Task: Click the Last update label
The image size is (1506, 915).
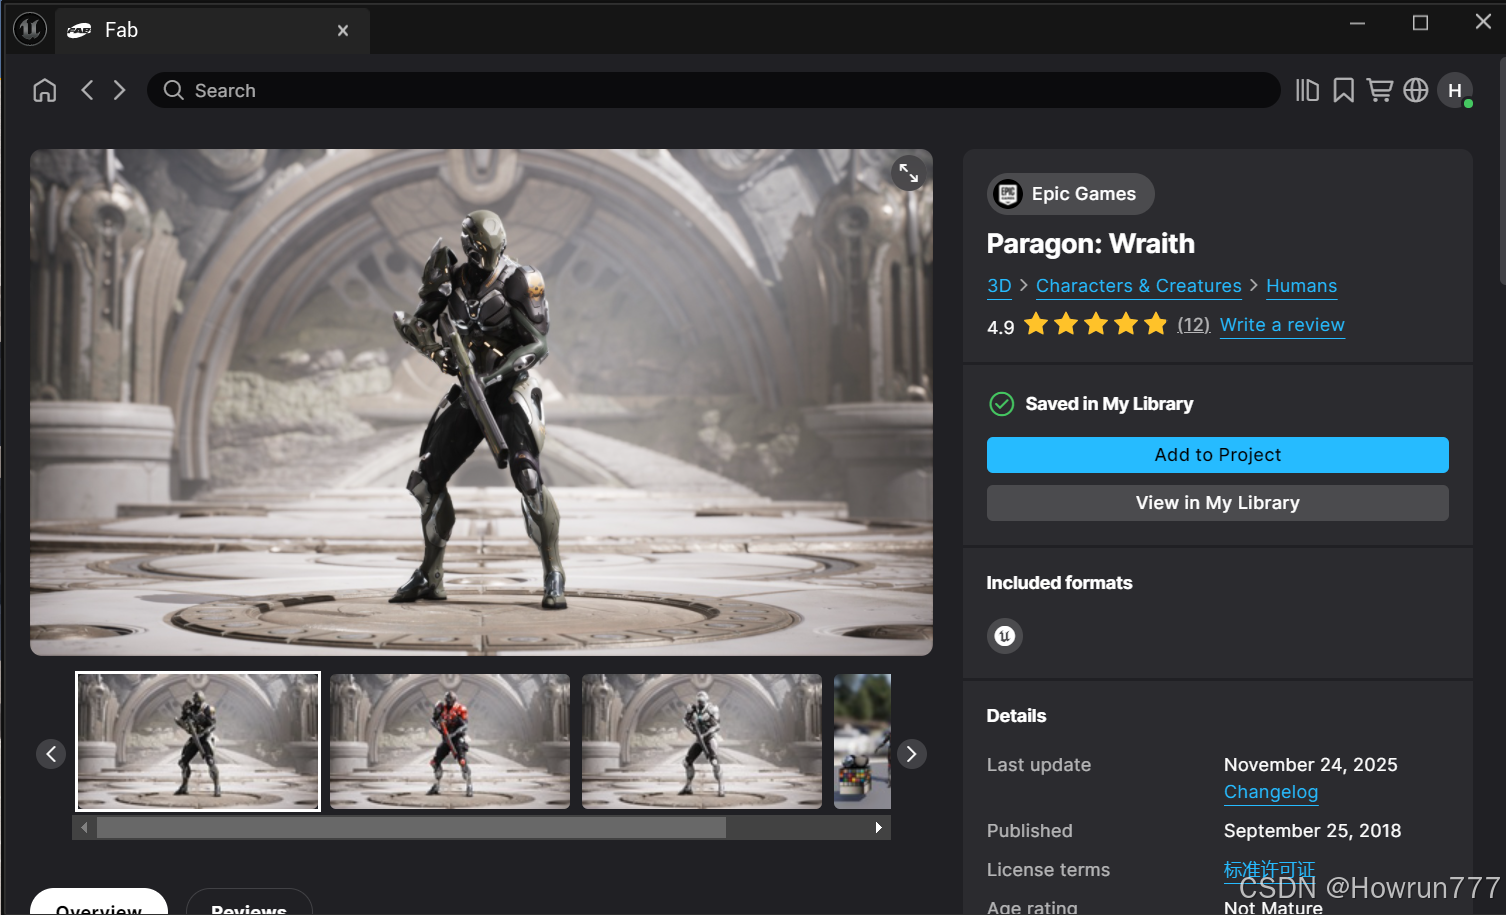Action: coord(1038,765)
